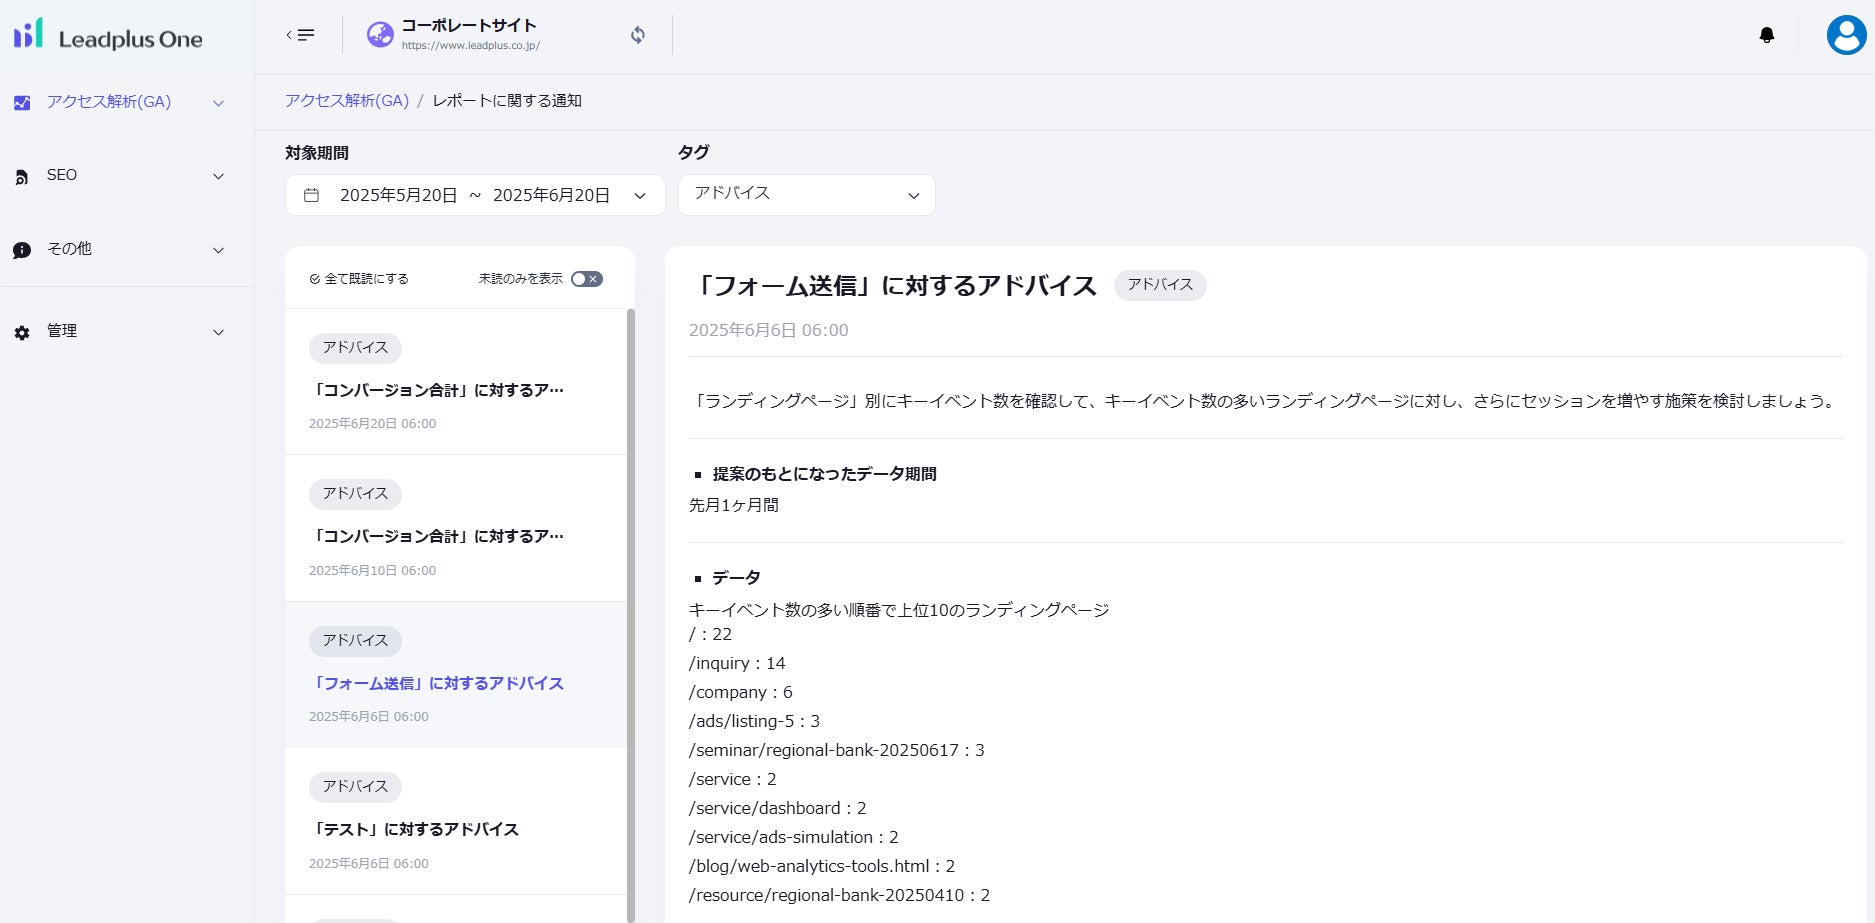Image resolution: width=1875 pixels, height=923 pixels.
Task: Toggle the 未読のみを表示 switch
Action: 587,279
